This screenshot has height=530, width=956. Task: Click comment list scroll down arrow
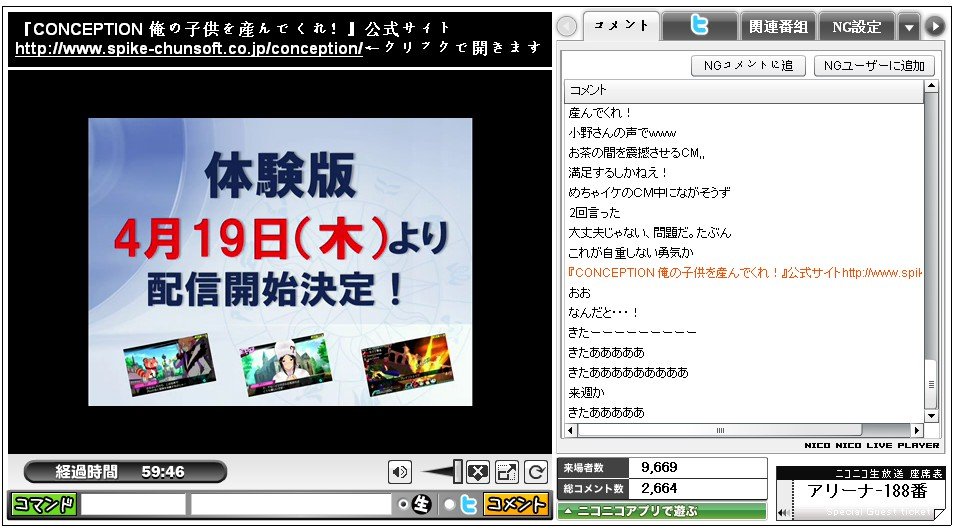pyautogui.click(x=930, y=416)
